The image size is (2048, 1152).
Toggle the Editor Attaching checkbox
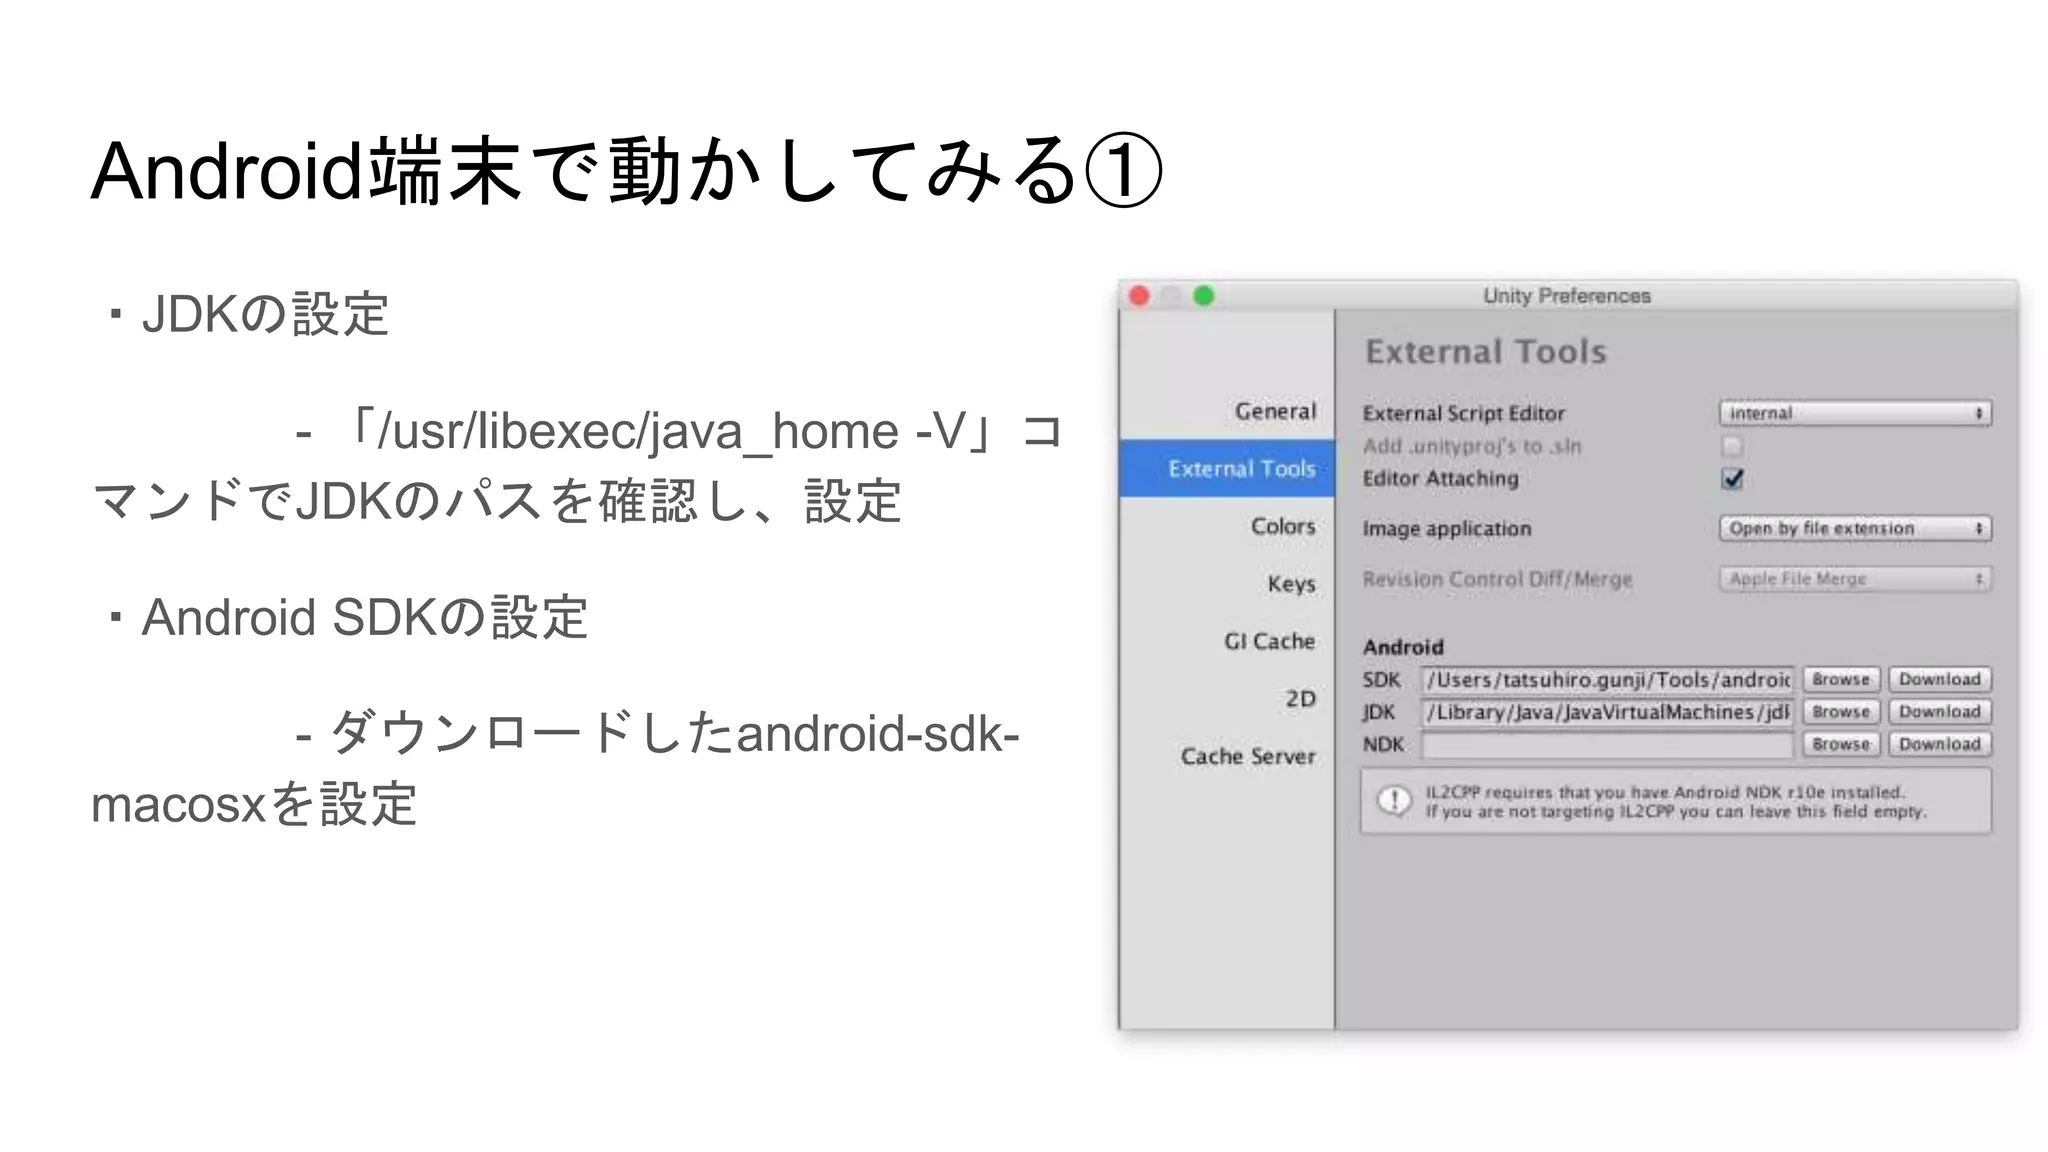(x=1733, y=479)
